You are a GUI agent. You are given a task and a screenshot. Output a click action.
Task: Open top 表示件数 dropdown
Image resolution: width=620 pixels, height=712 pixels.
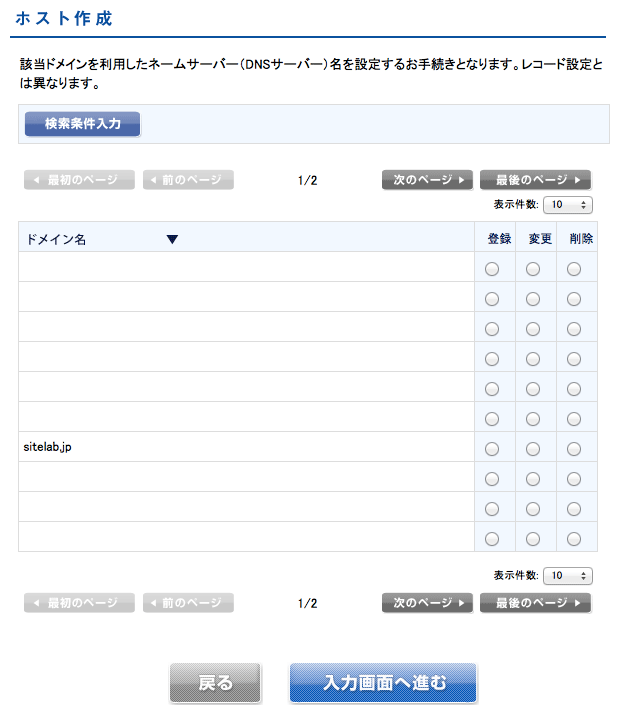coord(568,204)
